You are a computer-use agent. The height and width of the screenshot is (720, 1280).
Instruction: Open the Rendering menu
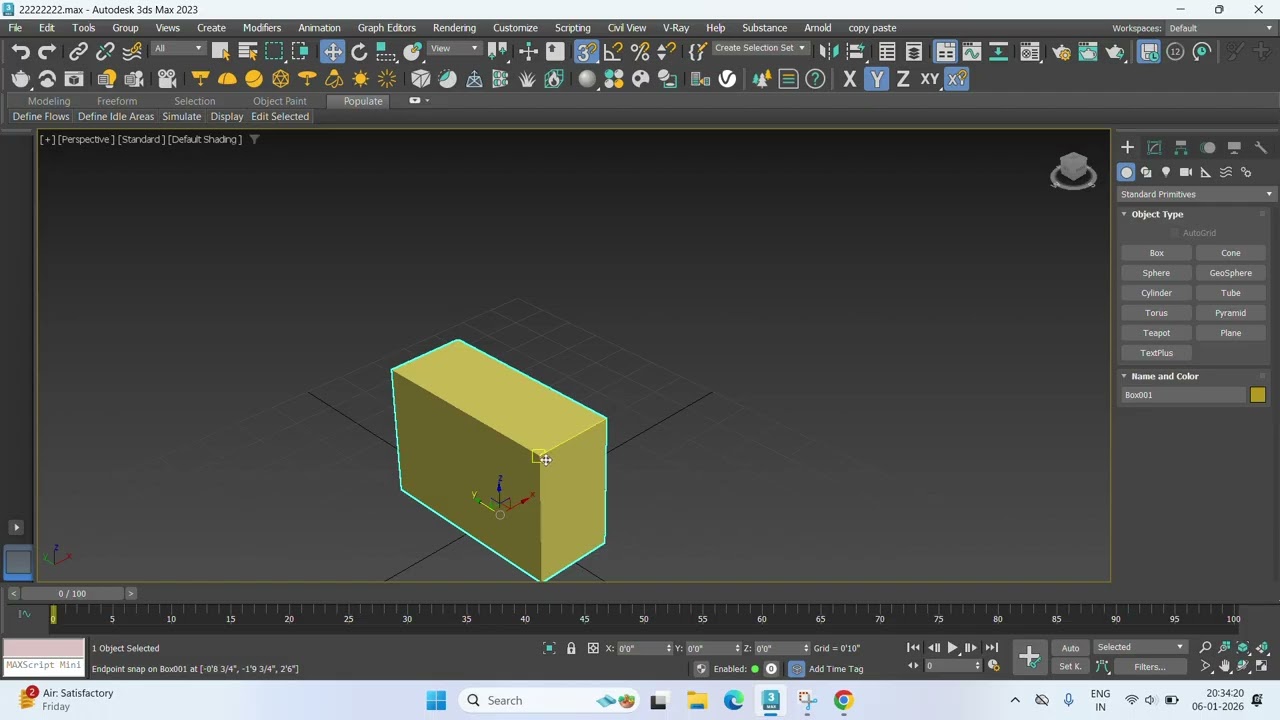[x=454, y=28]
